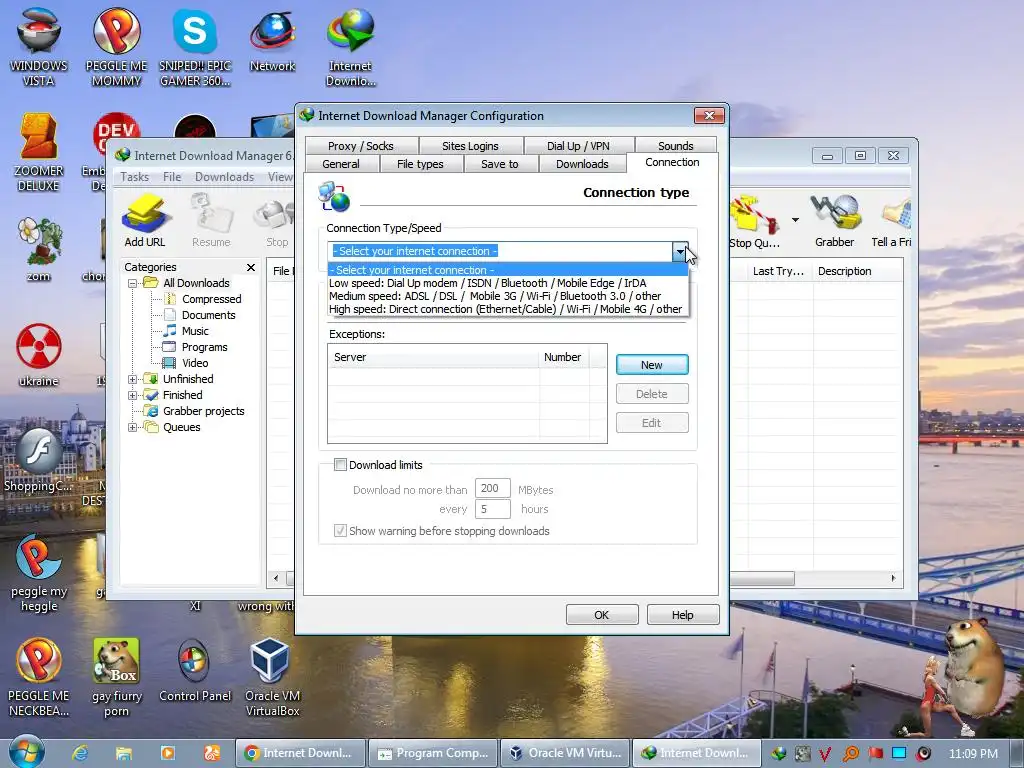This screenshot has height=768, width=1024.
Task: Open the ShoppingC... Flash desktop icon
Action: [39, 460]
